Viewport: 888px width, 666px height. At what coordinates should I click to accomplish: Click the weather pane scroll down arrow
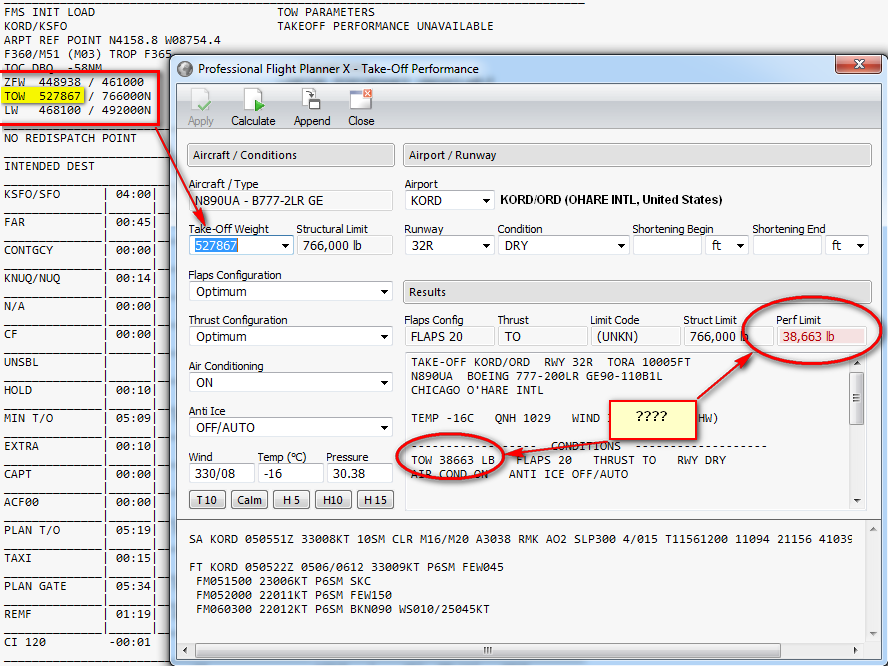[873, 634]
